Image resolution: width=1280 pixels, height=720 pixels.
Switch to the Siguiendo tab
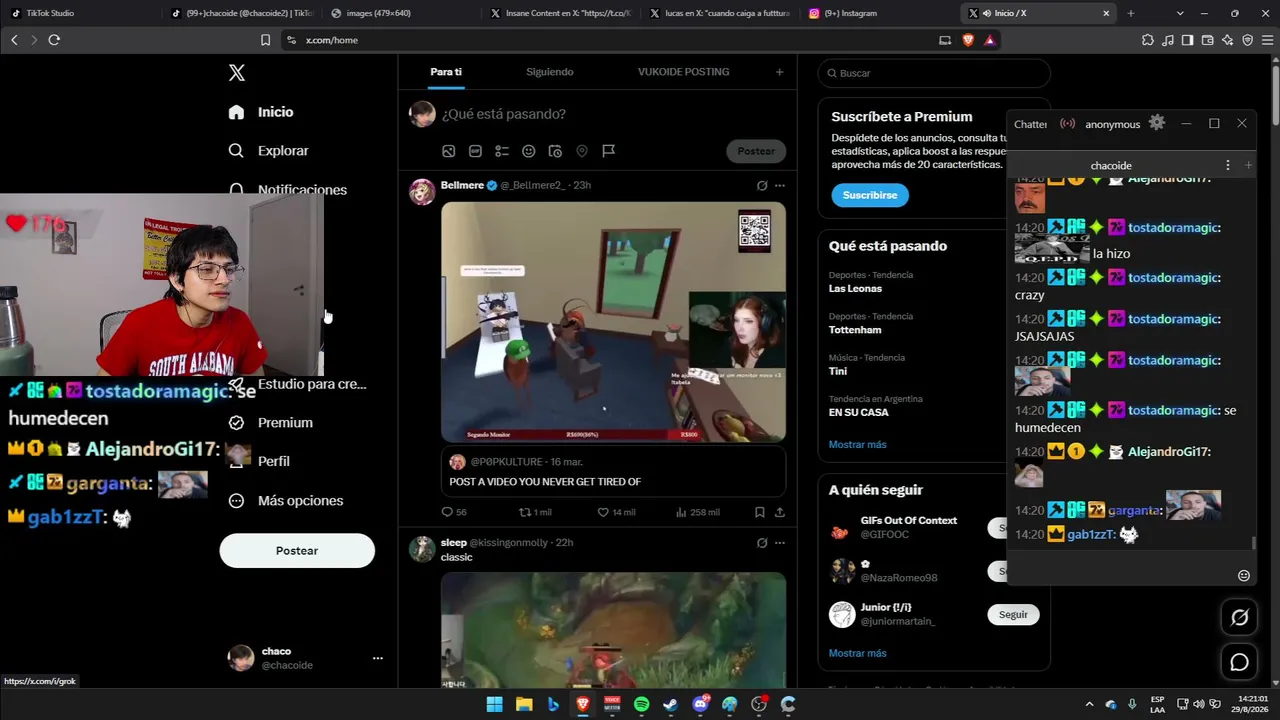[x=550, y=72]
